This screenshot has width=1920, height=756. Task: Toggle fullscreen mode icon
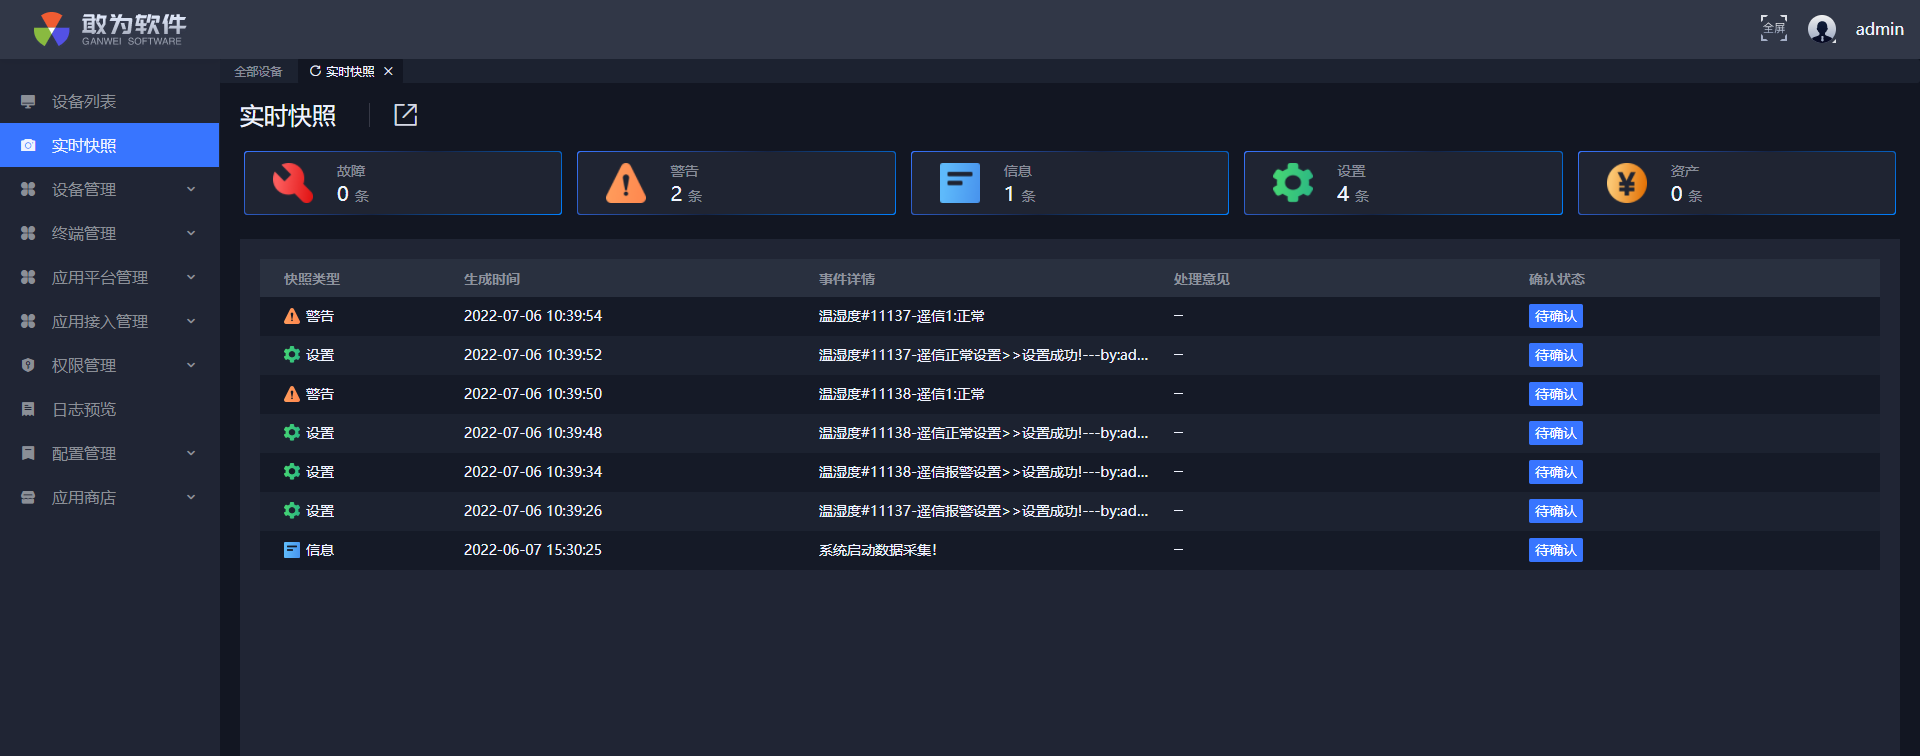point(1774,28)
